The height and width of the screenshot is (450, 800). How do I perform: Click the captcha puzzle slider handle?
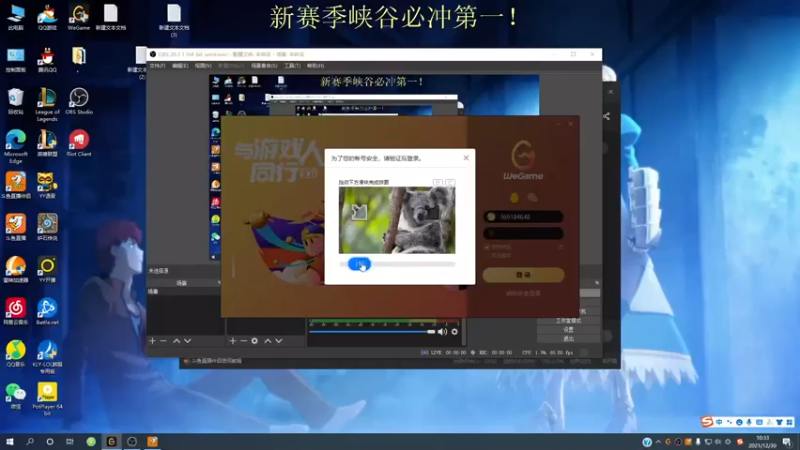click(359, 264)
